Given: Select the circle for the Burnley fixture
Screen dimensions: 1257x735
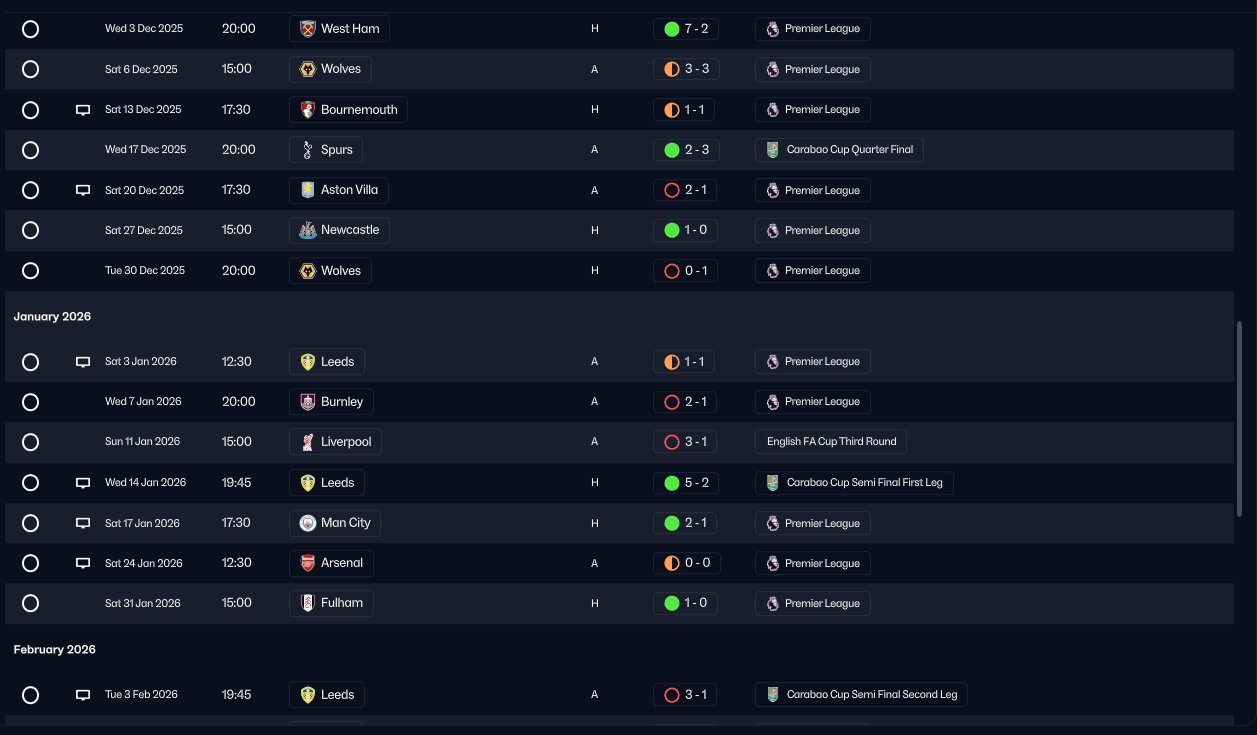Looking at the screenshot, I should point(30,402).
